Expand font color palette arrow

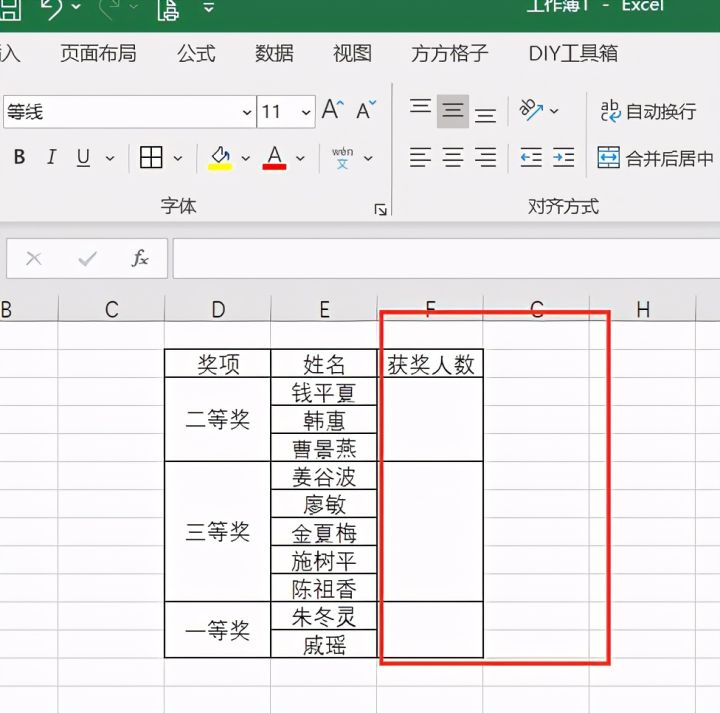[x=300, y=158]
